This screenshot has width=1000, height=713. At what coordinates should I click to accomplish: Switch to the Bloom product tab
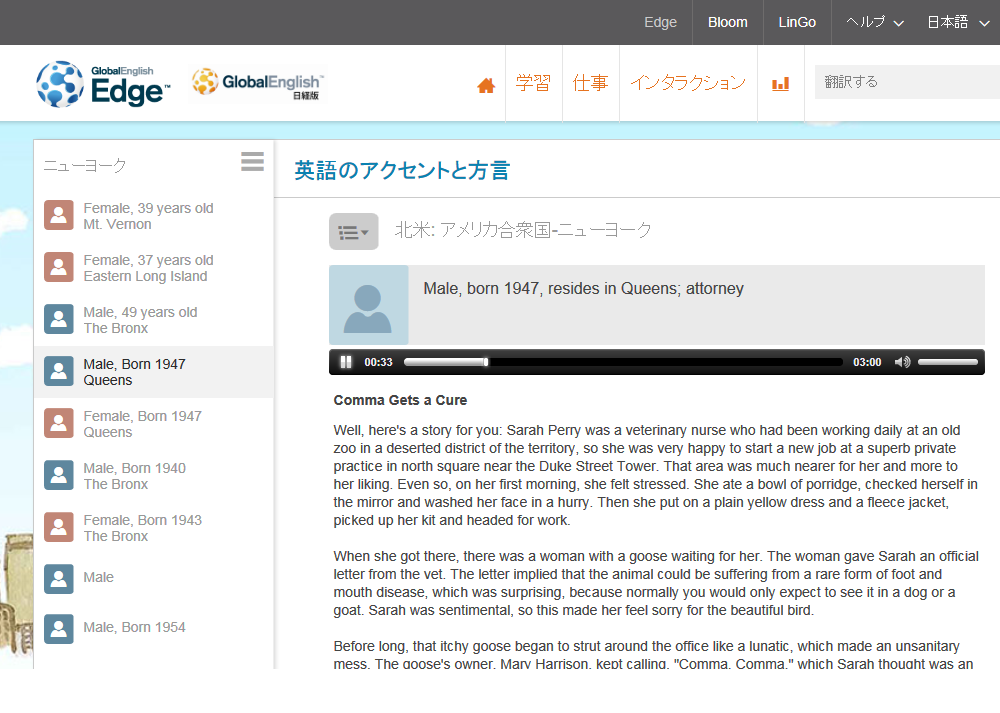click(x=728, y=22)
